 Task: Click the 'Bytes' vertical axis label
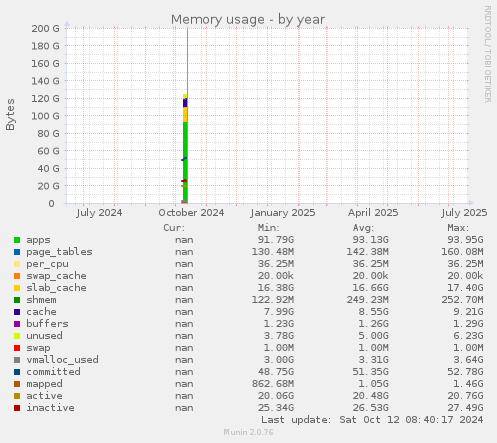click(x=10, y=114)
